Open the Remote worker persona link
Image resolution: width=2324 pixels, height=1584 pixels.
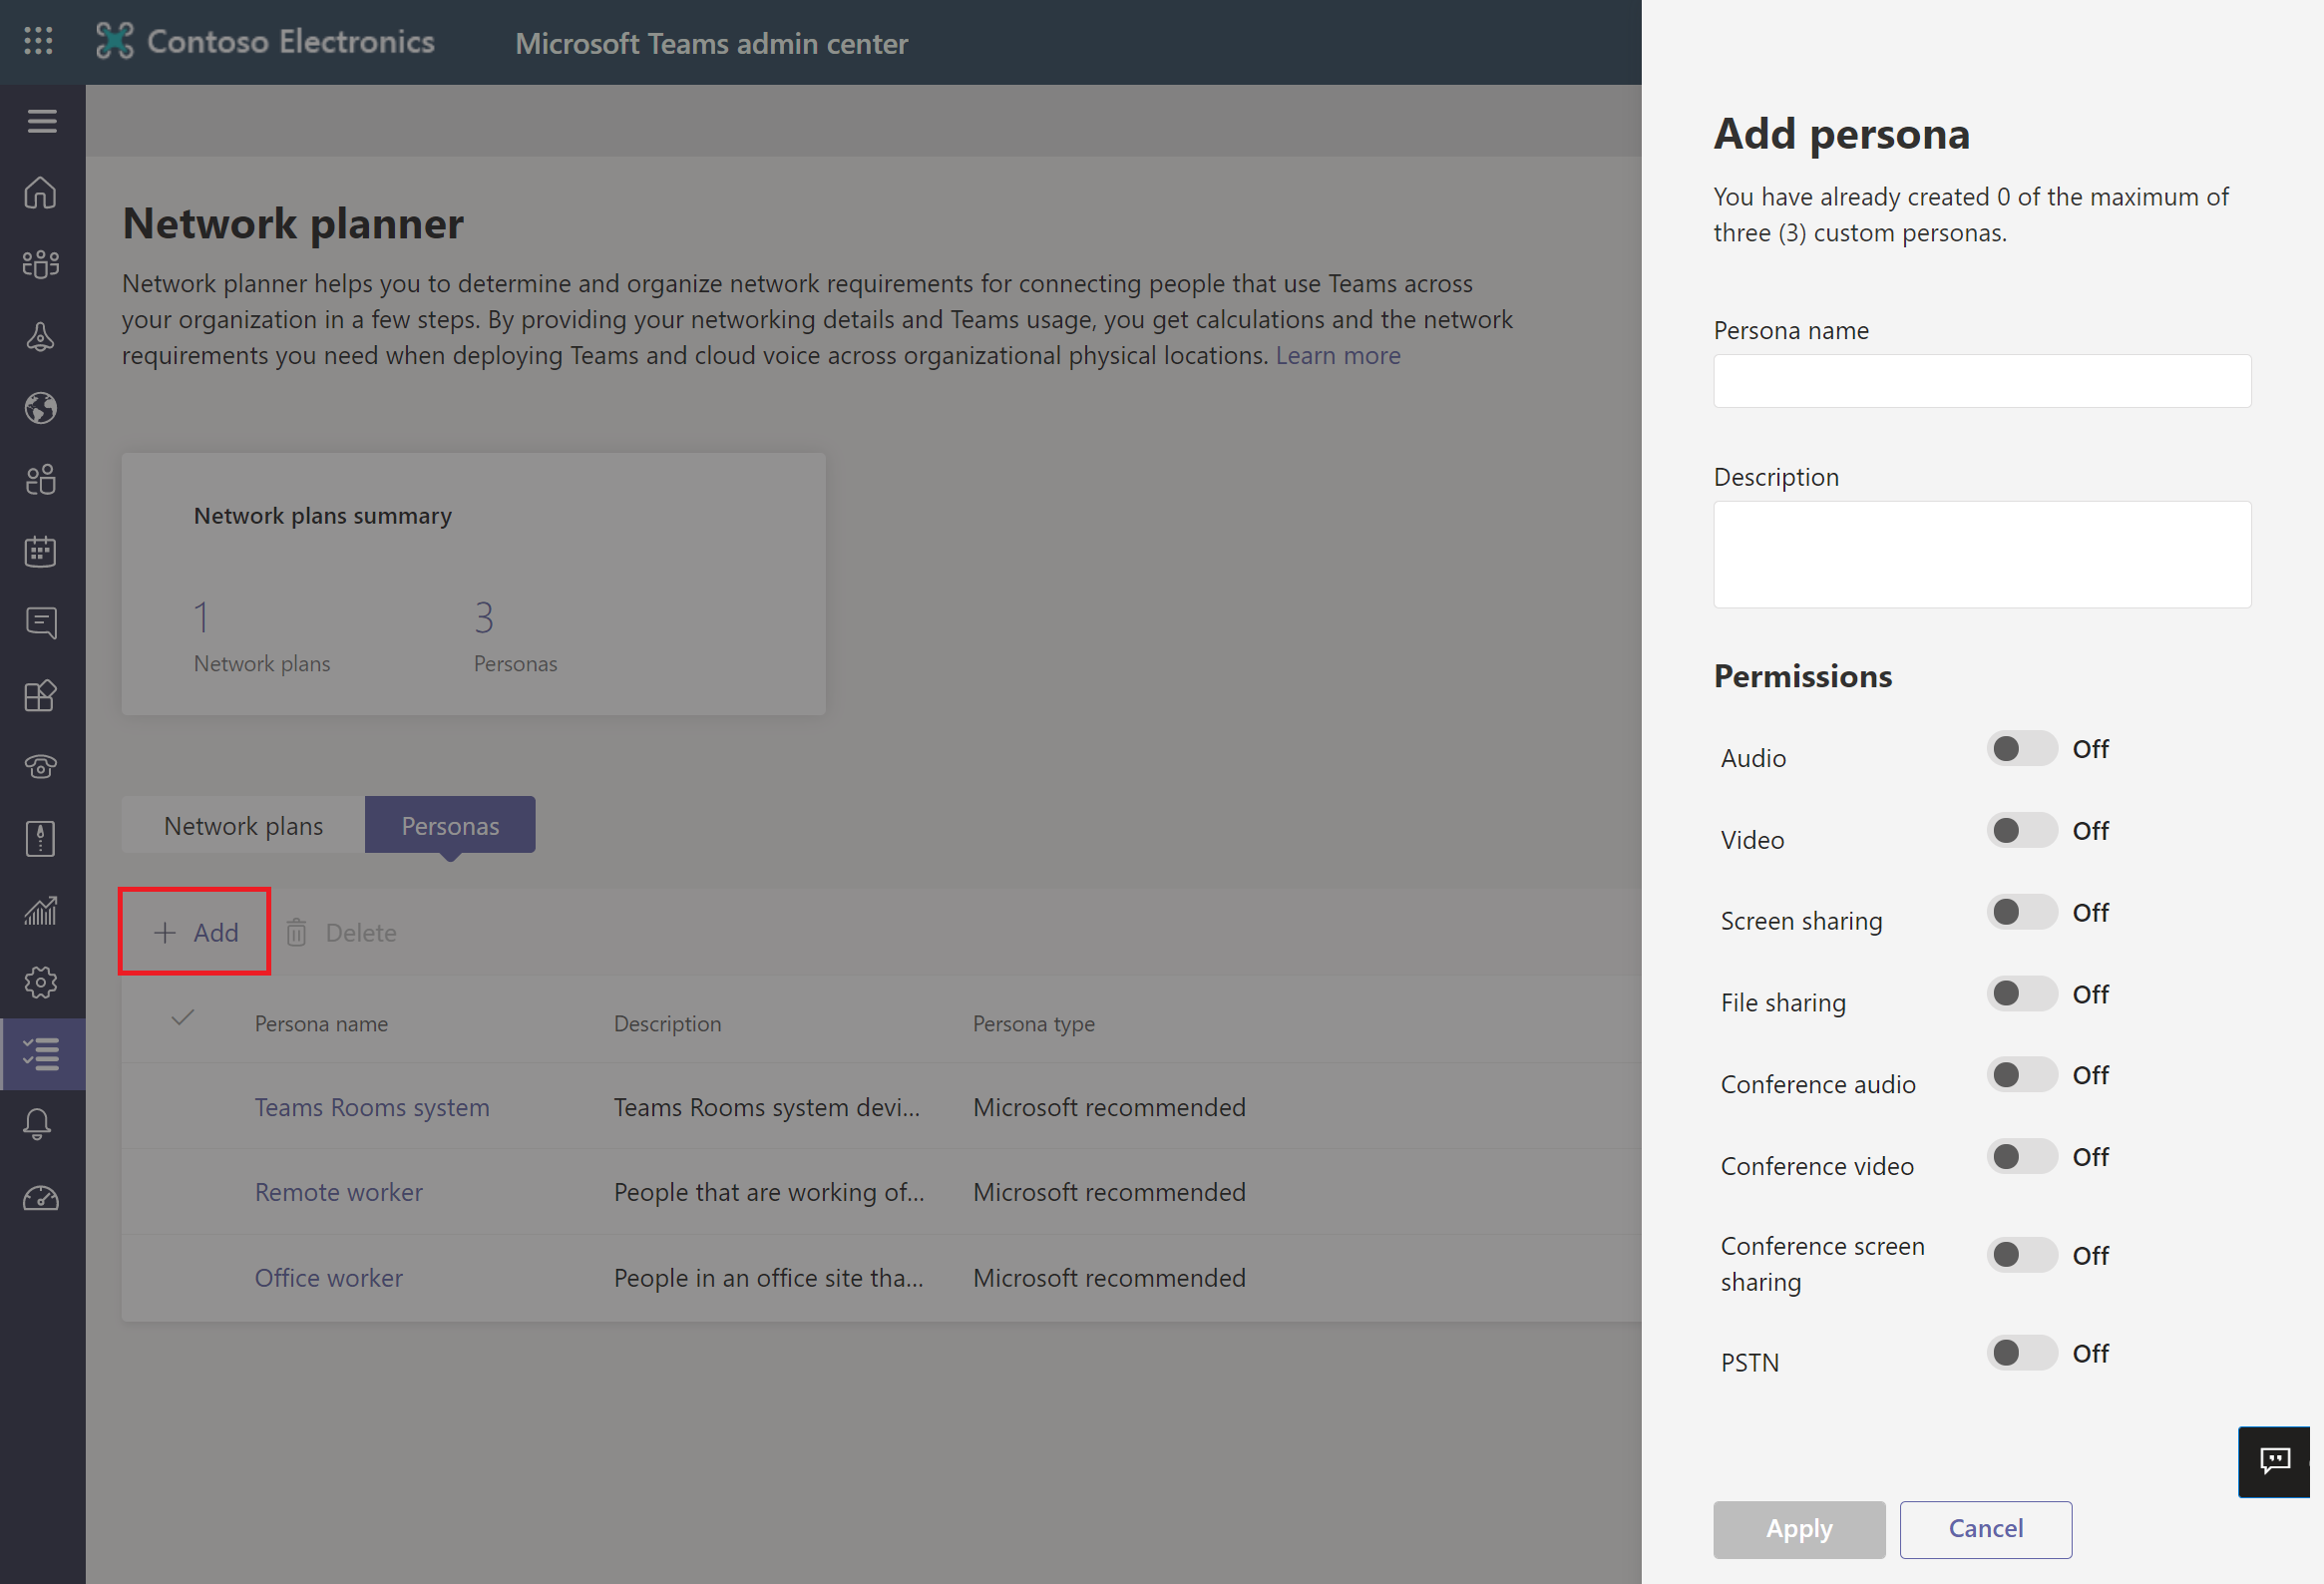[338, 1192]
